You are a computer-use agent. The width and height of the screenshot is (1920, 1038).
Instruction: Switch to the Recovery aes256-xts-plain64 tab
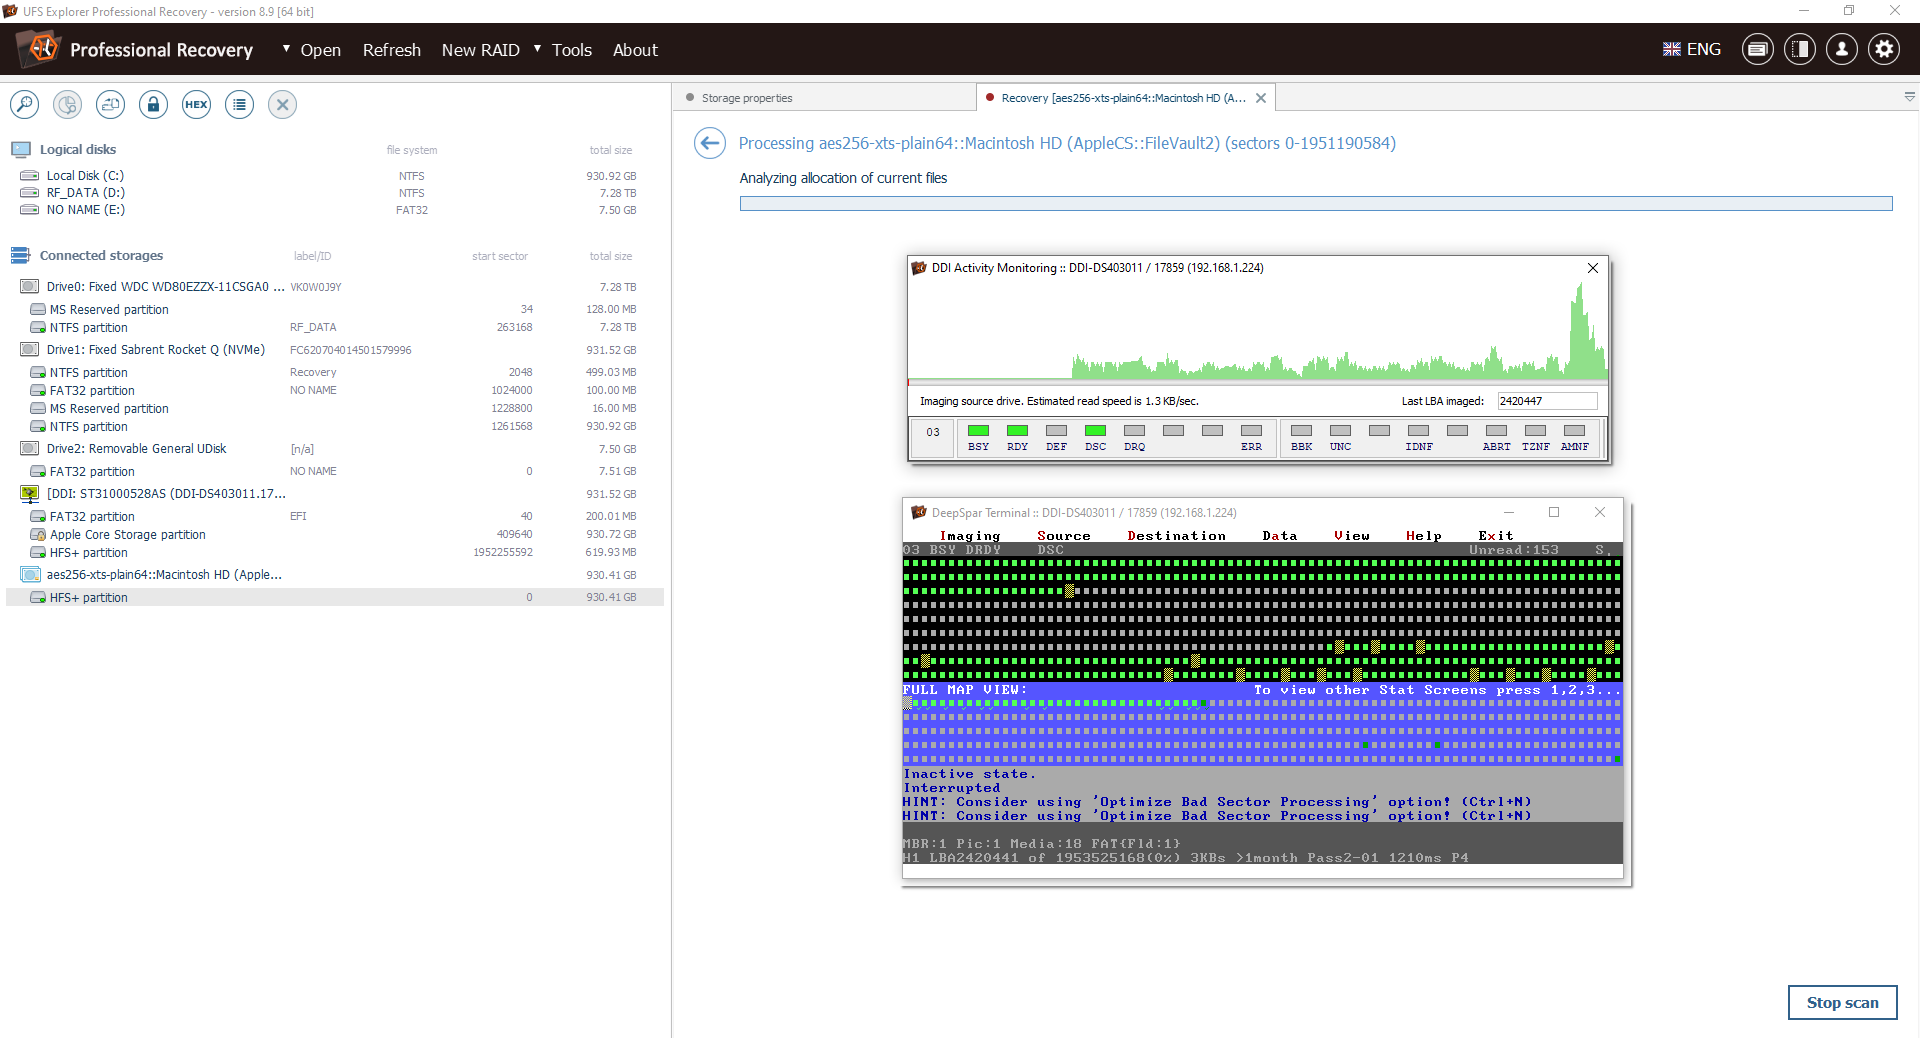tap(1123, 98)
